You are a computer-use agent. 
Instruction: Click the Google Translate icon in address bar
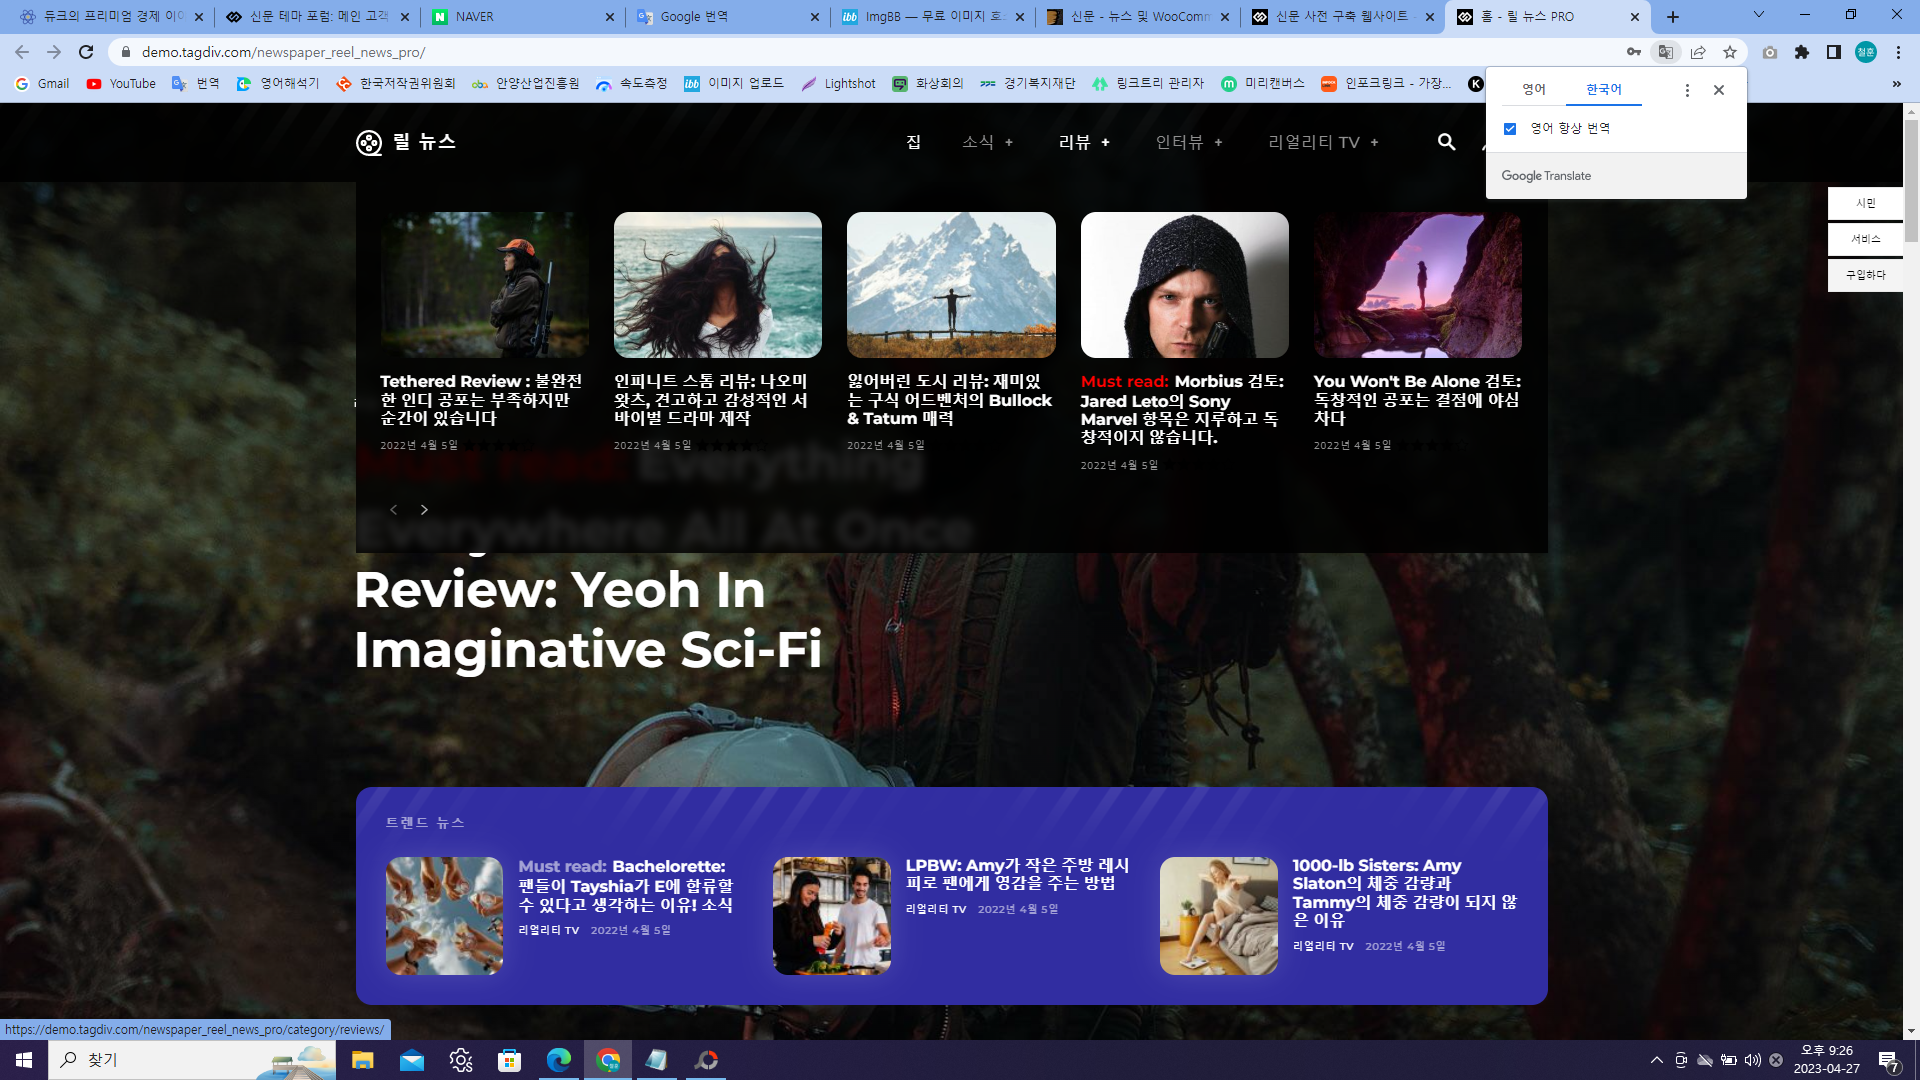pos(1666,52)
